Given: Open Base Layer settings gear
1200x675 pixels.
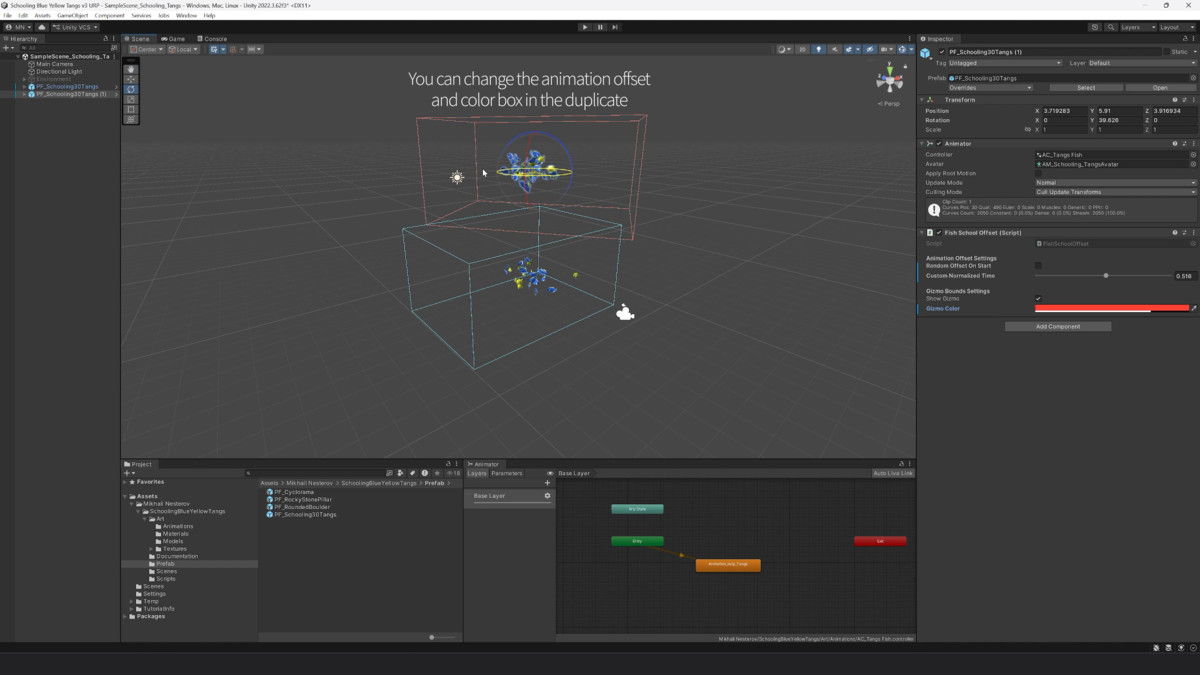Looking at the screenshot, I should pos(547,496).
